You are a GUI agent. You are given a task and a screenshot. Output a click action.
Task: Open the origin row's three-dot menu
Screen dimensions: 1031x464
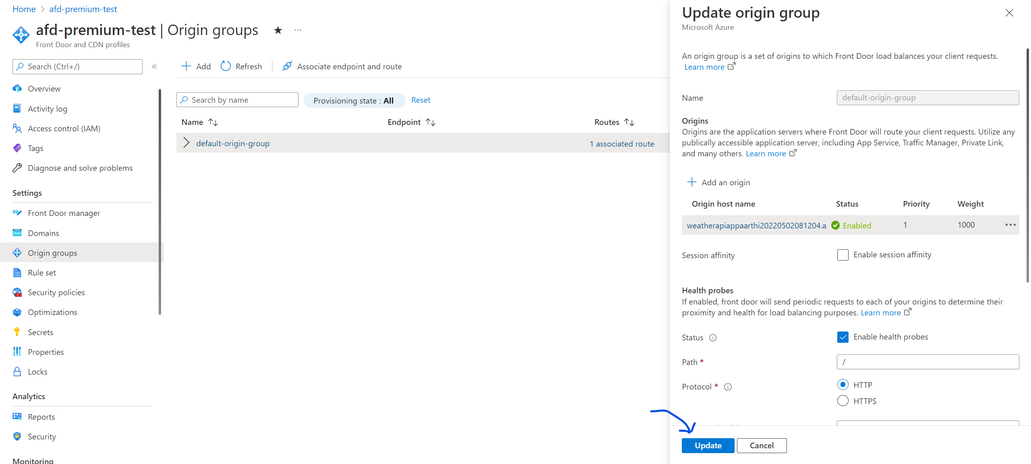(1011, 225)
